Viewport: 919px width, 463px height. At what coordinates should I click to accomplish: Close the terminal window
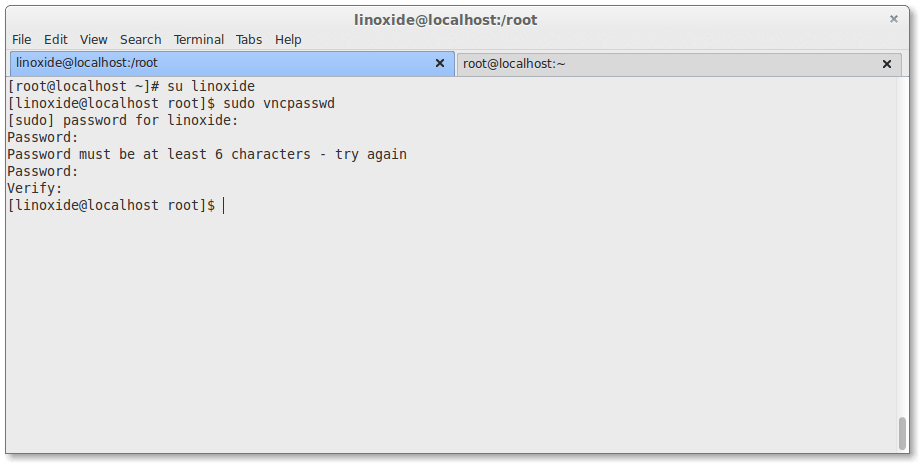click(x=894, y=19)
